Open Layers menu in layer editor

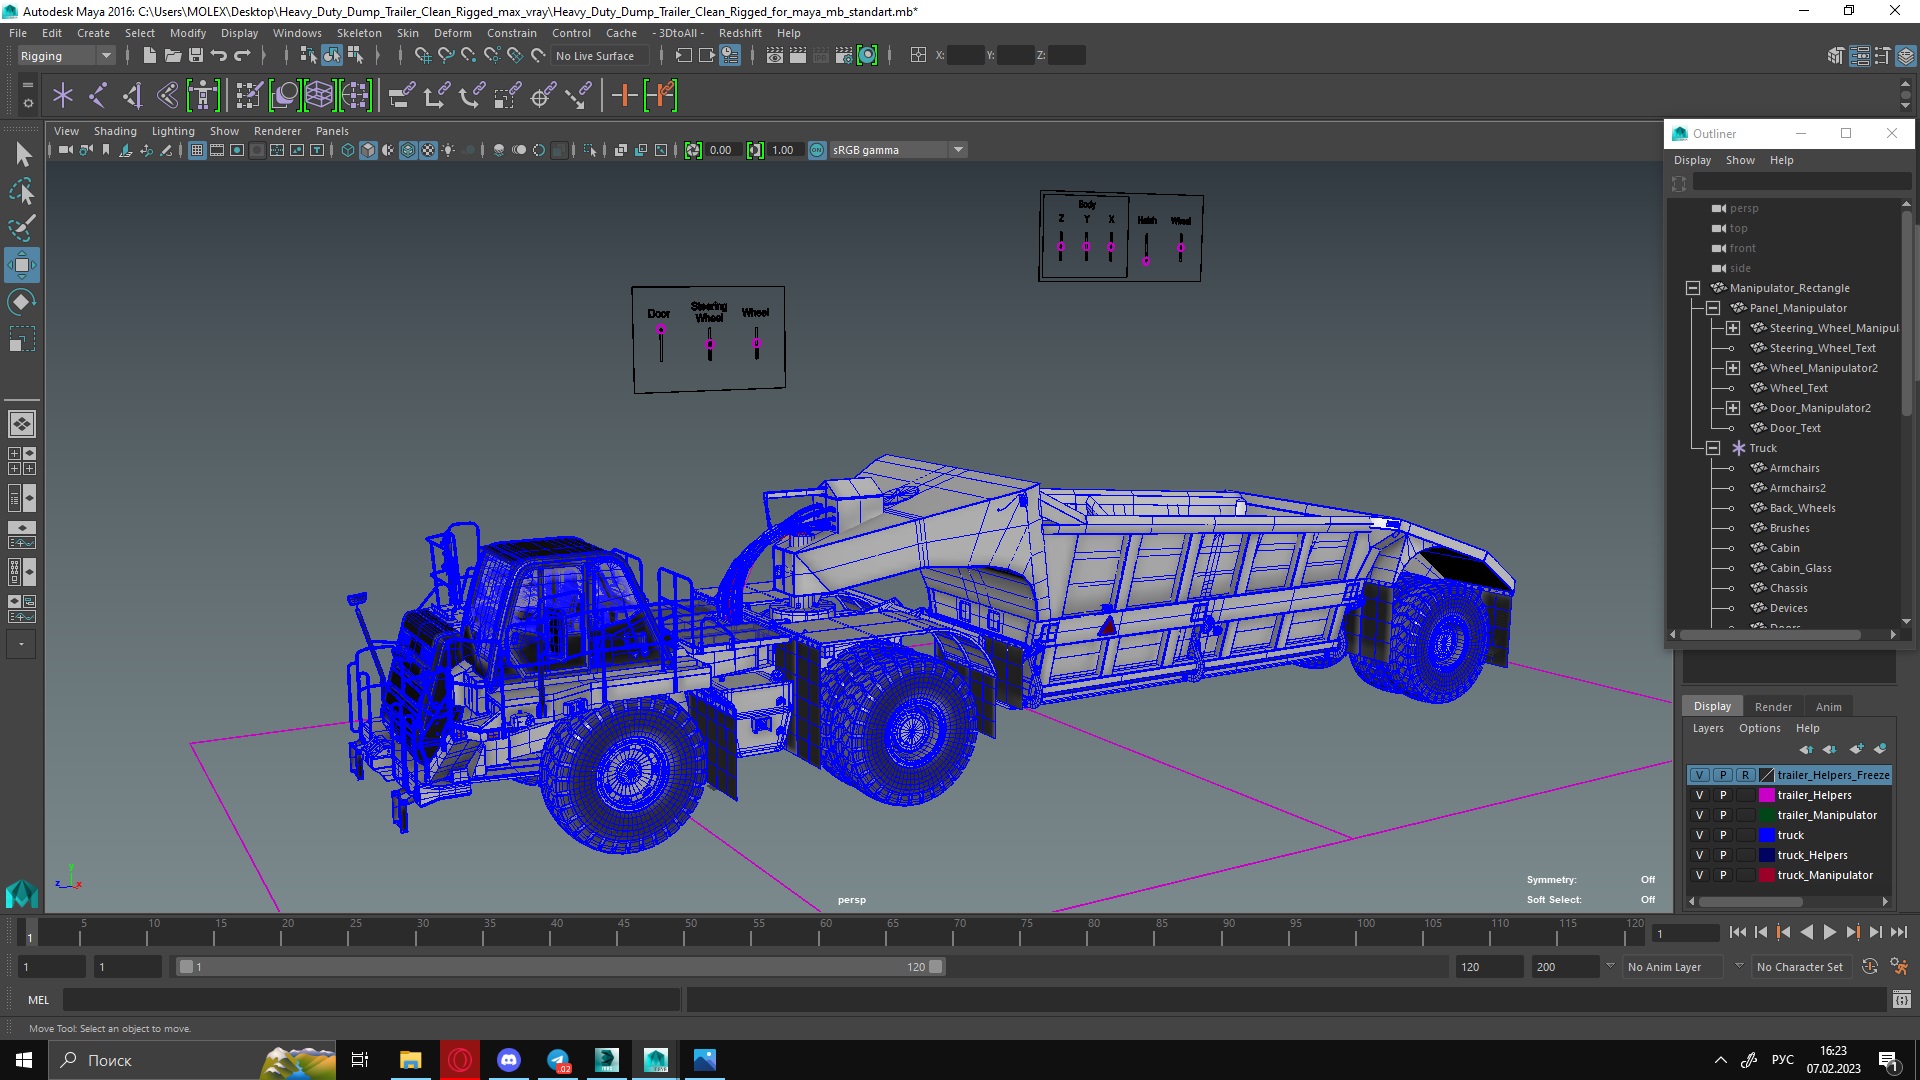pyautogui.click(x=1708, y=728)
